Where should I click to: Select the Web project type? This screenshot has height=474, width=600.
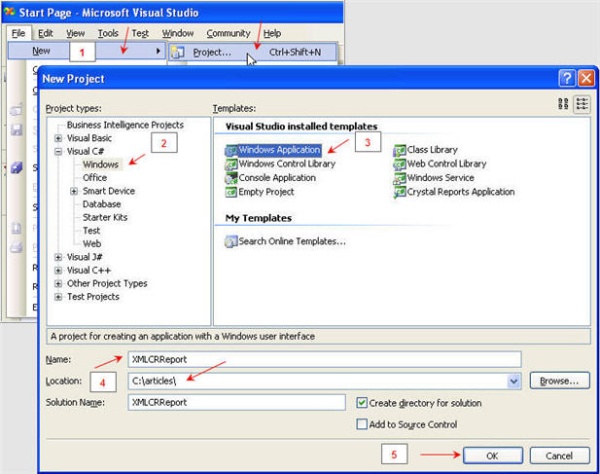coord(92,244)
